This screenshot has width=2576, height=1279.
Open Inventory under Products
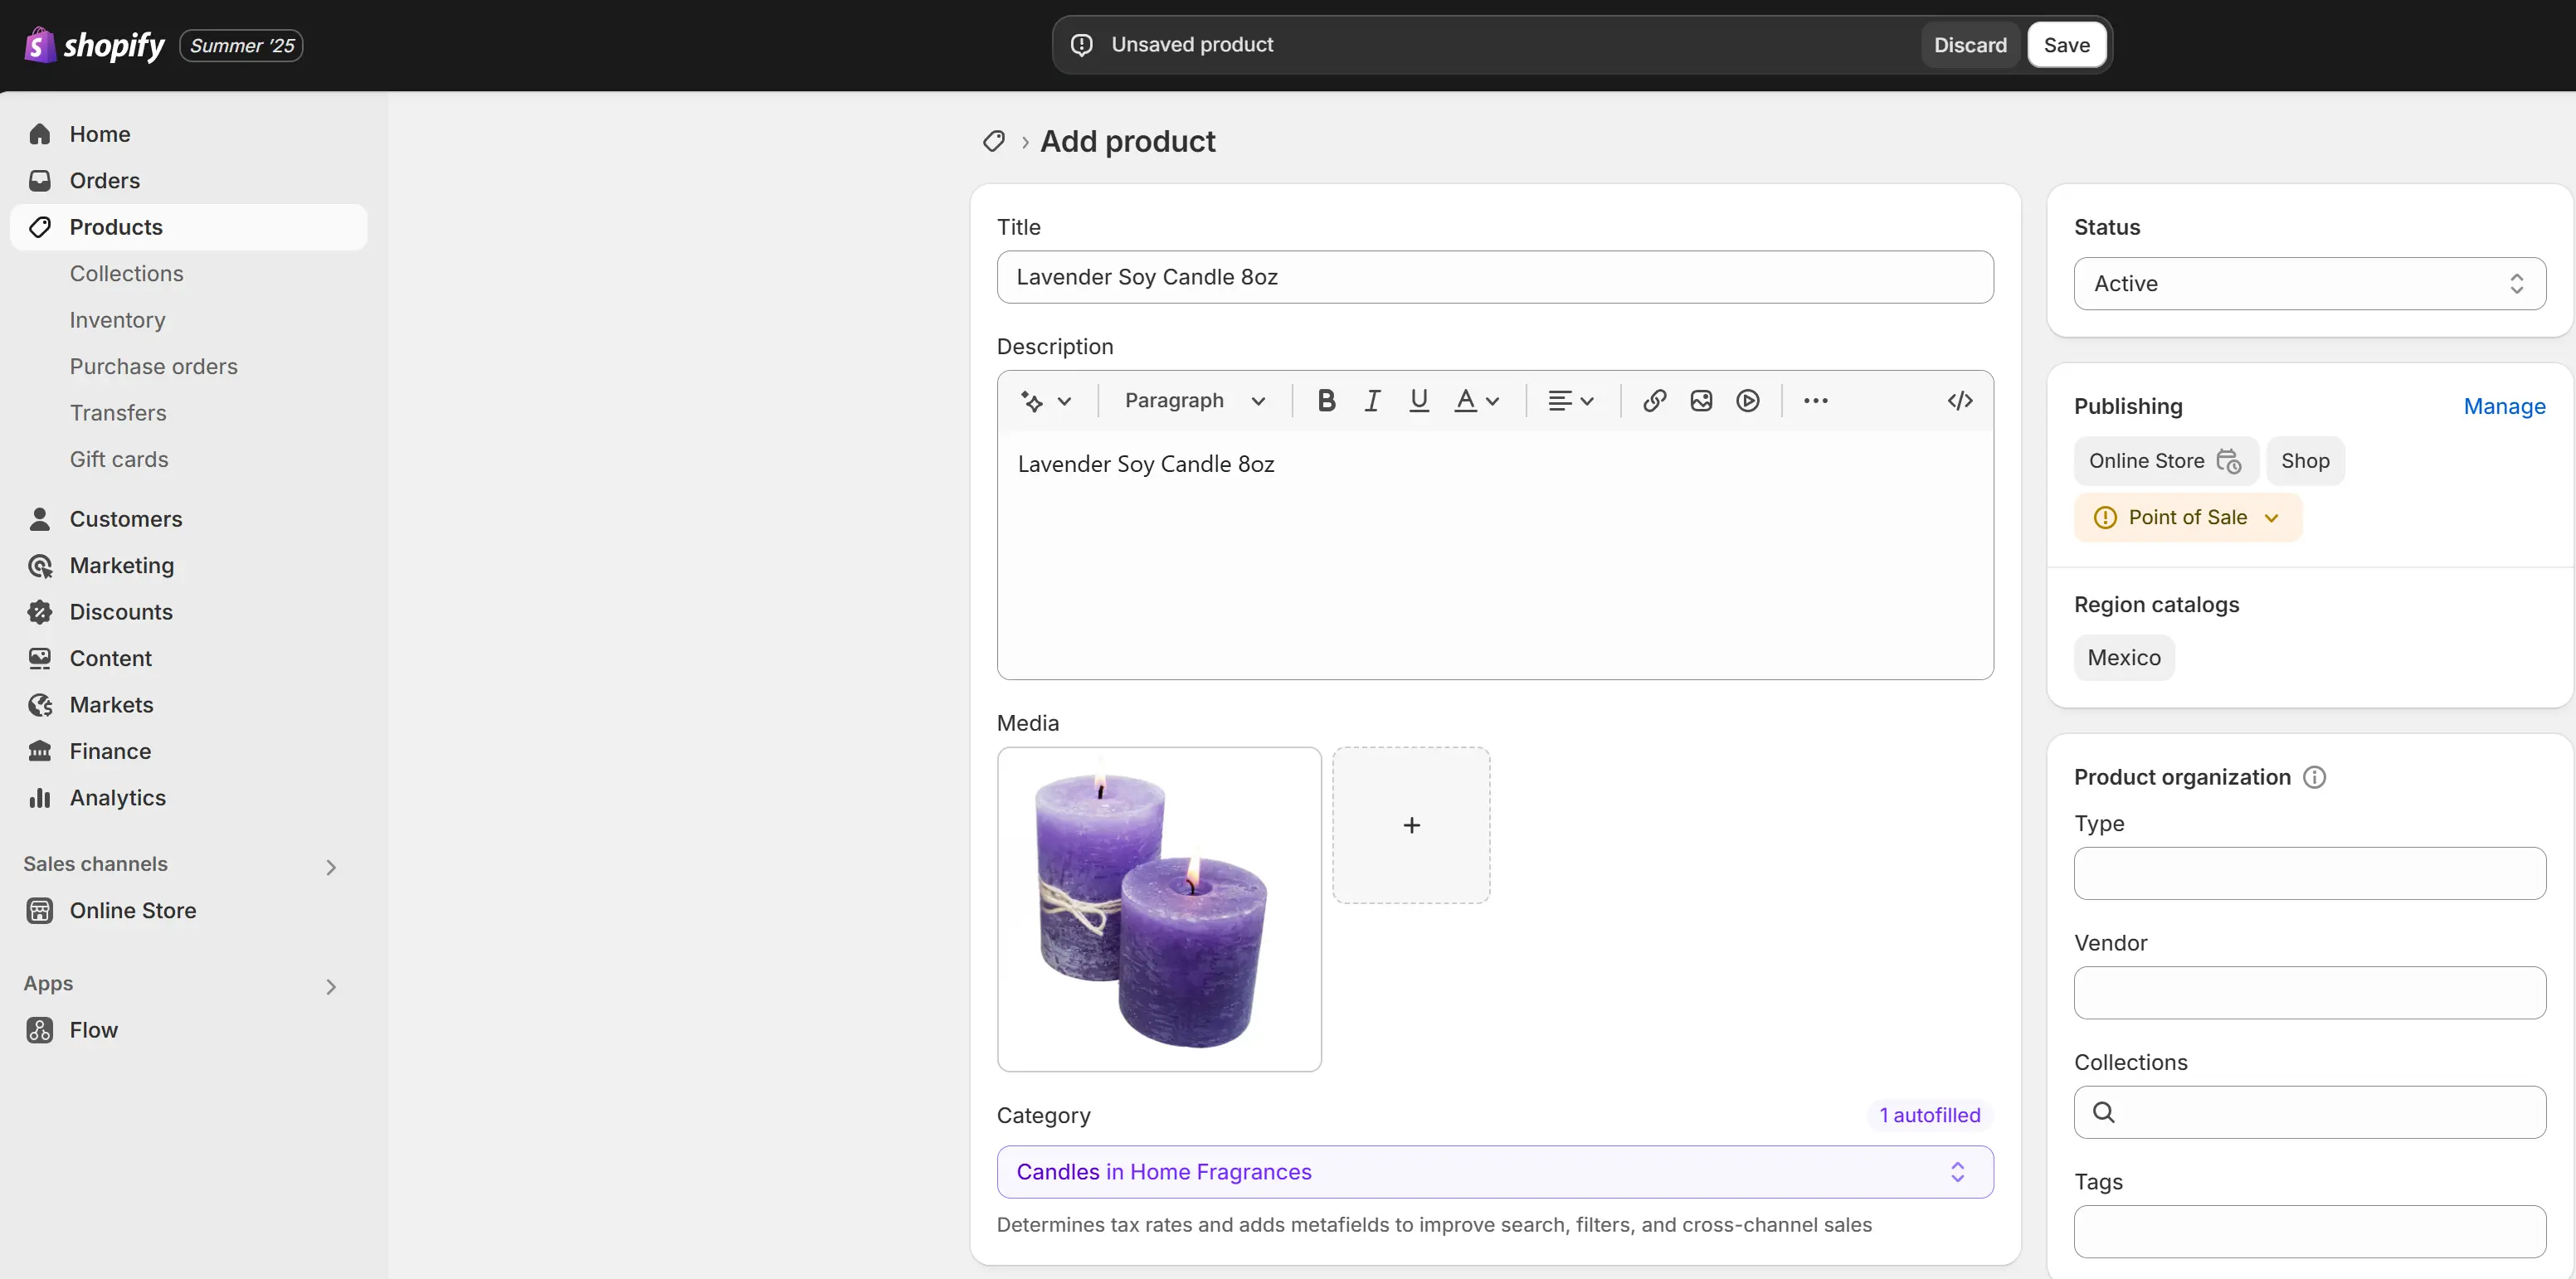click(x=117, y=320)
